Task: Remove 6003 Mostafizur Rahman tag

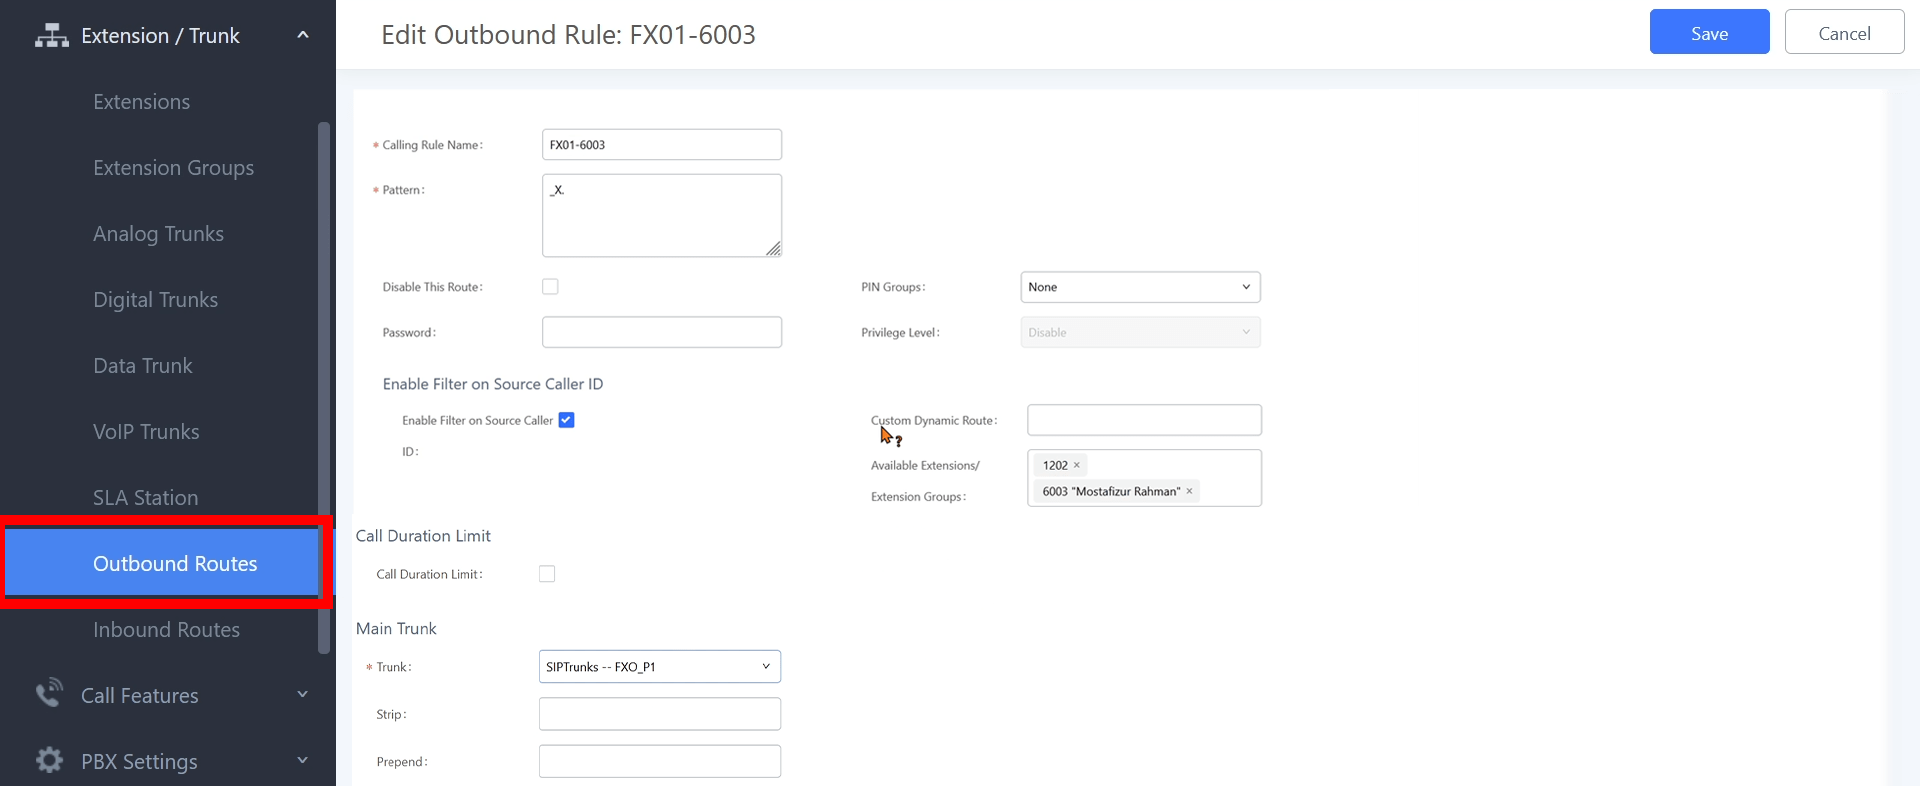Action: (x=1189, y=491)
